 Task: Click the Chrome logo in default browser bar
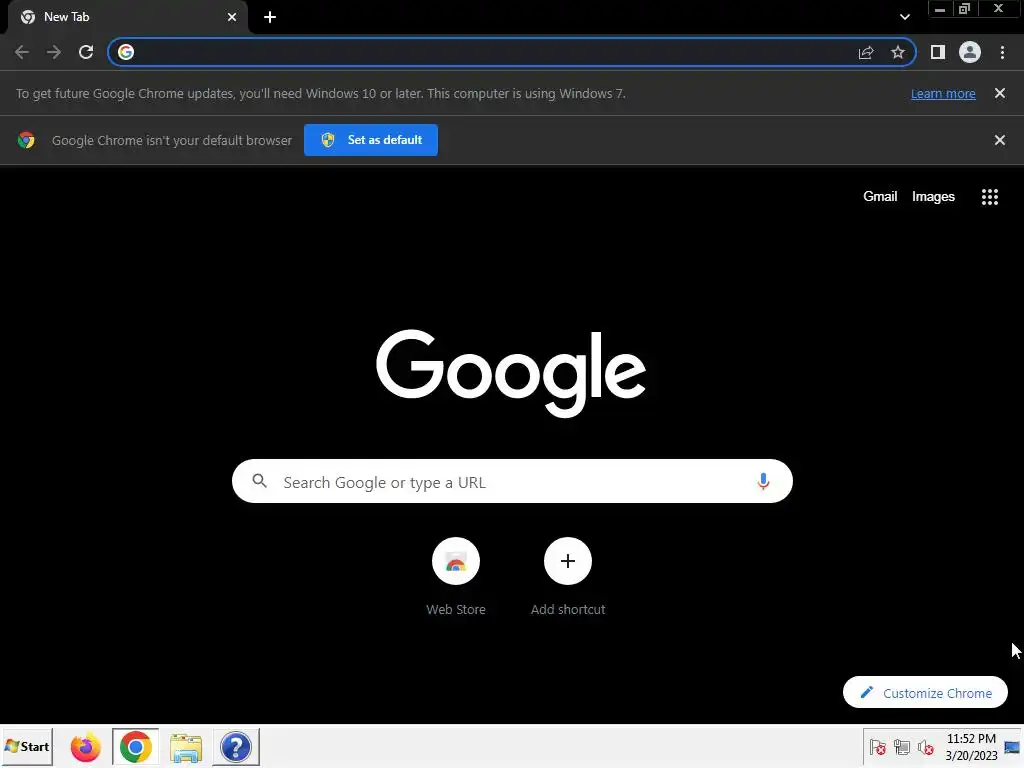pyautogui.click(x=26, y=140)
